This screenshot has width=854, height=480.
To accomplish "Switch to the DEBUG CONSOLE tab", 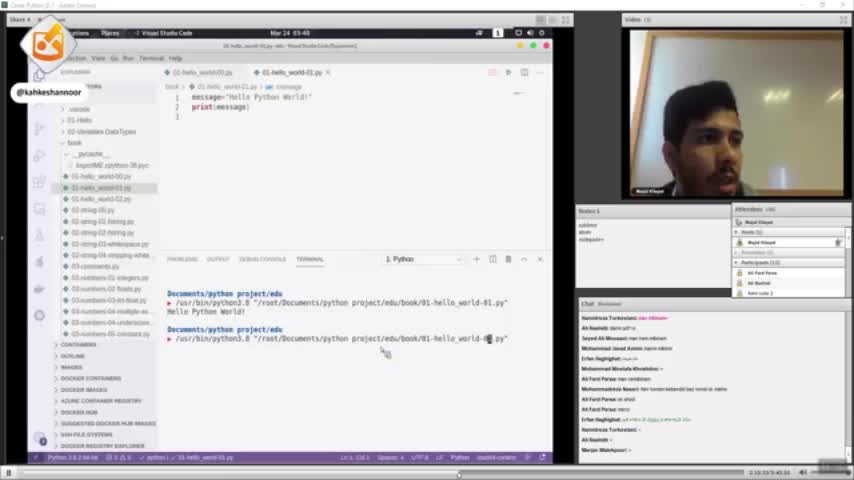I will point(262,259).
